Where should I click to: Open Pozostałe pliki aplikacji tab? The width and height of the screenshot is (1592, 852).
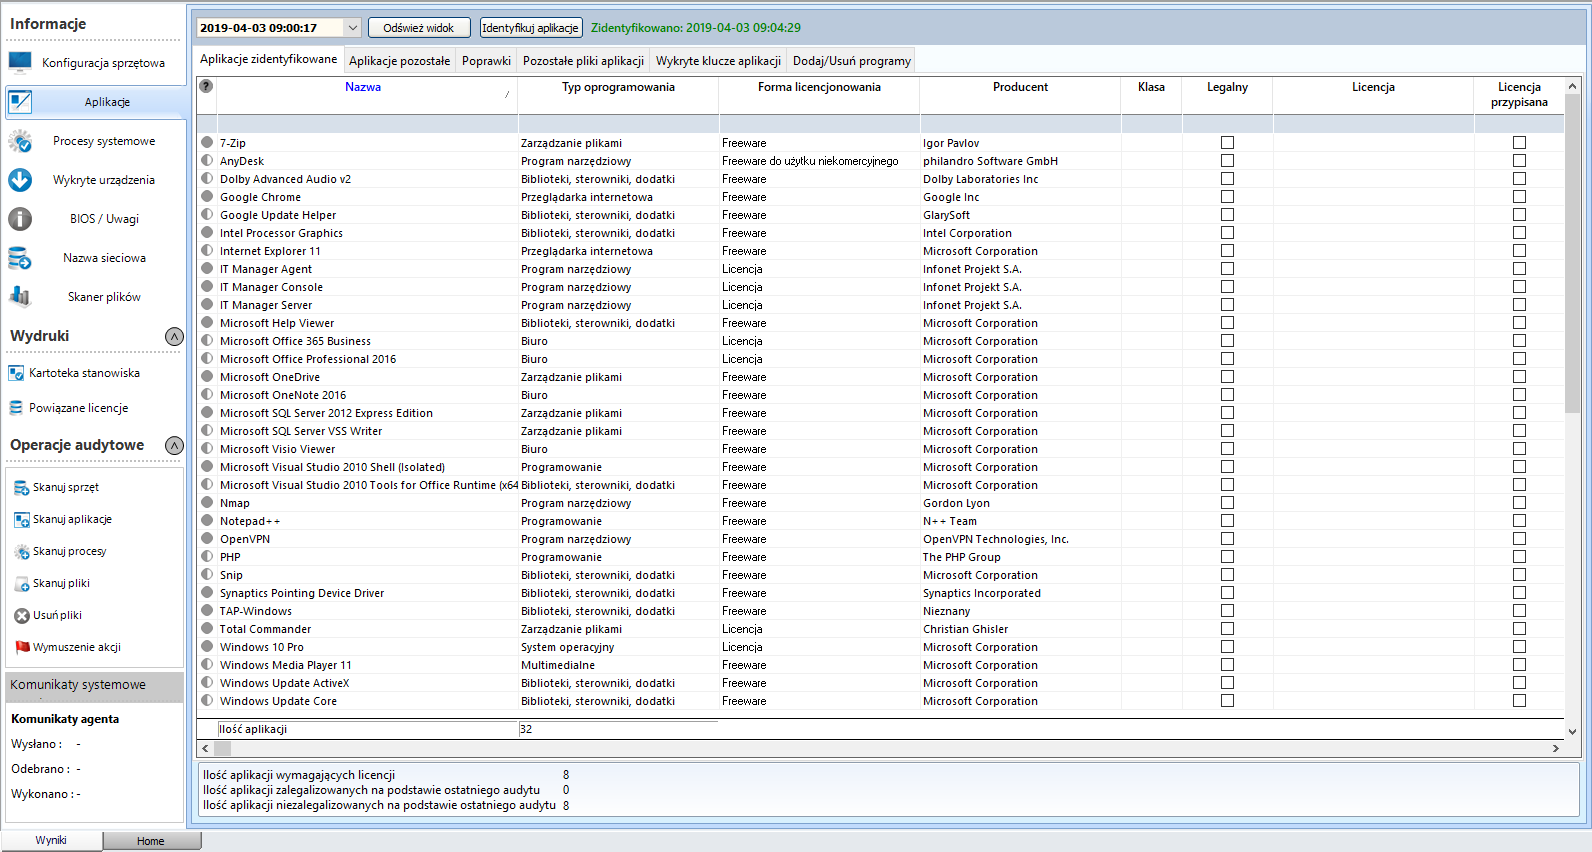(583, 61)
